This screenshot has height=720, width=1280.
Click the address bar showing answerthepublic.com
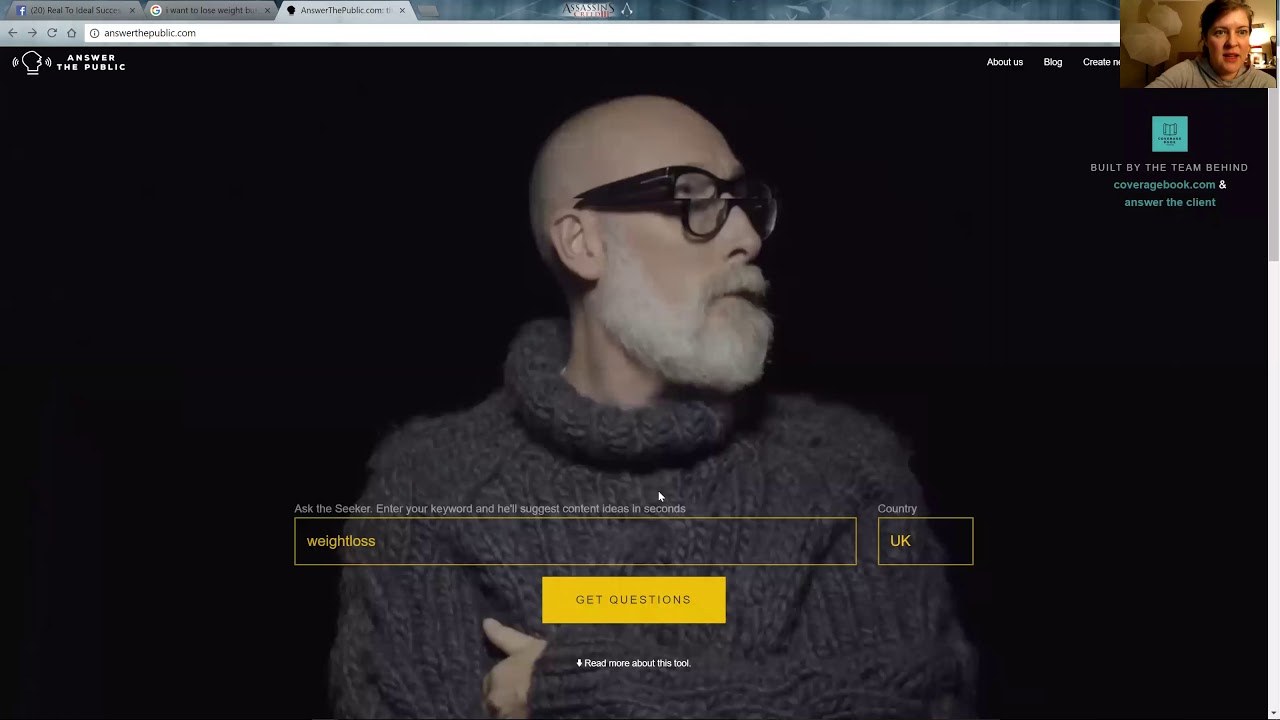pyautogui.click(x=600, y=33)
